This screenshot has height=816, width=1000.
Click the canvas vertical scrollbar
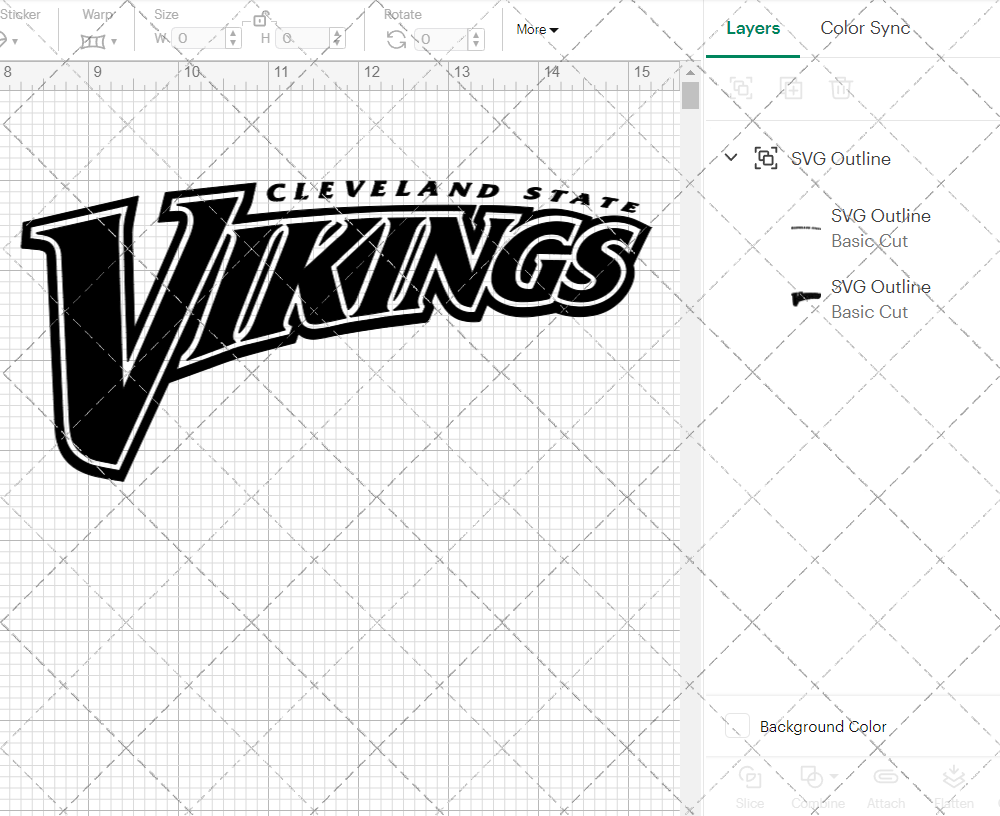(689, 95)
